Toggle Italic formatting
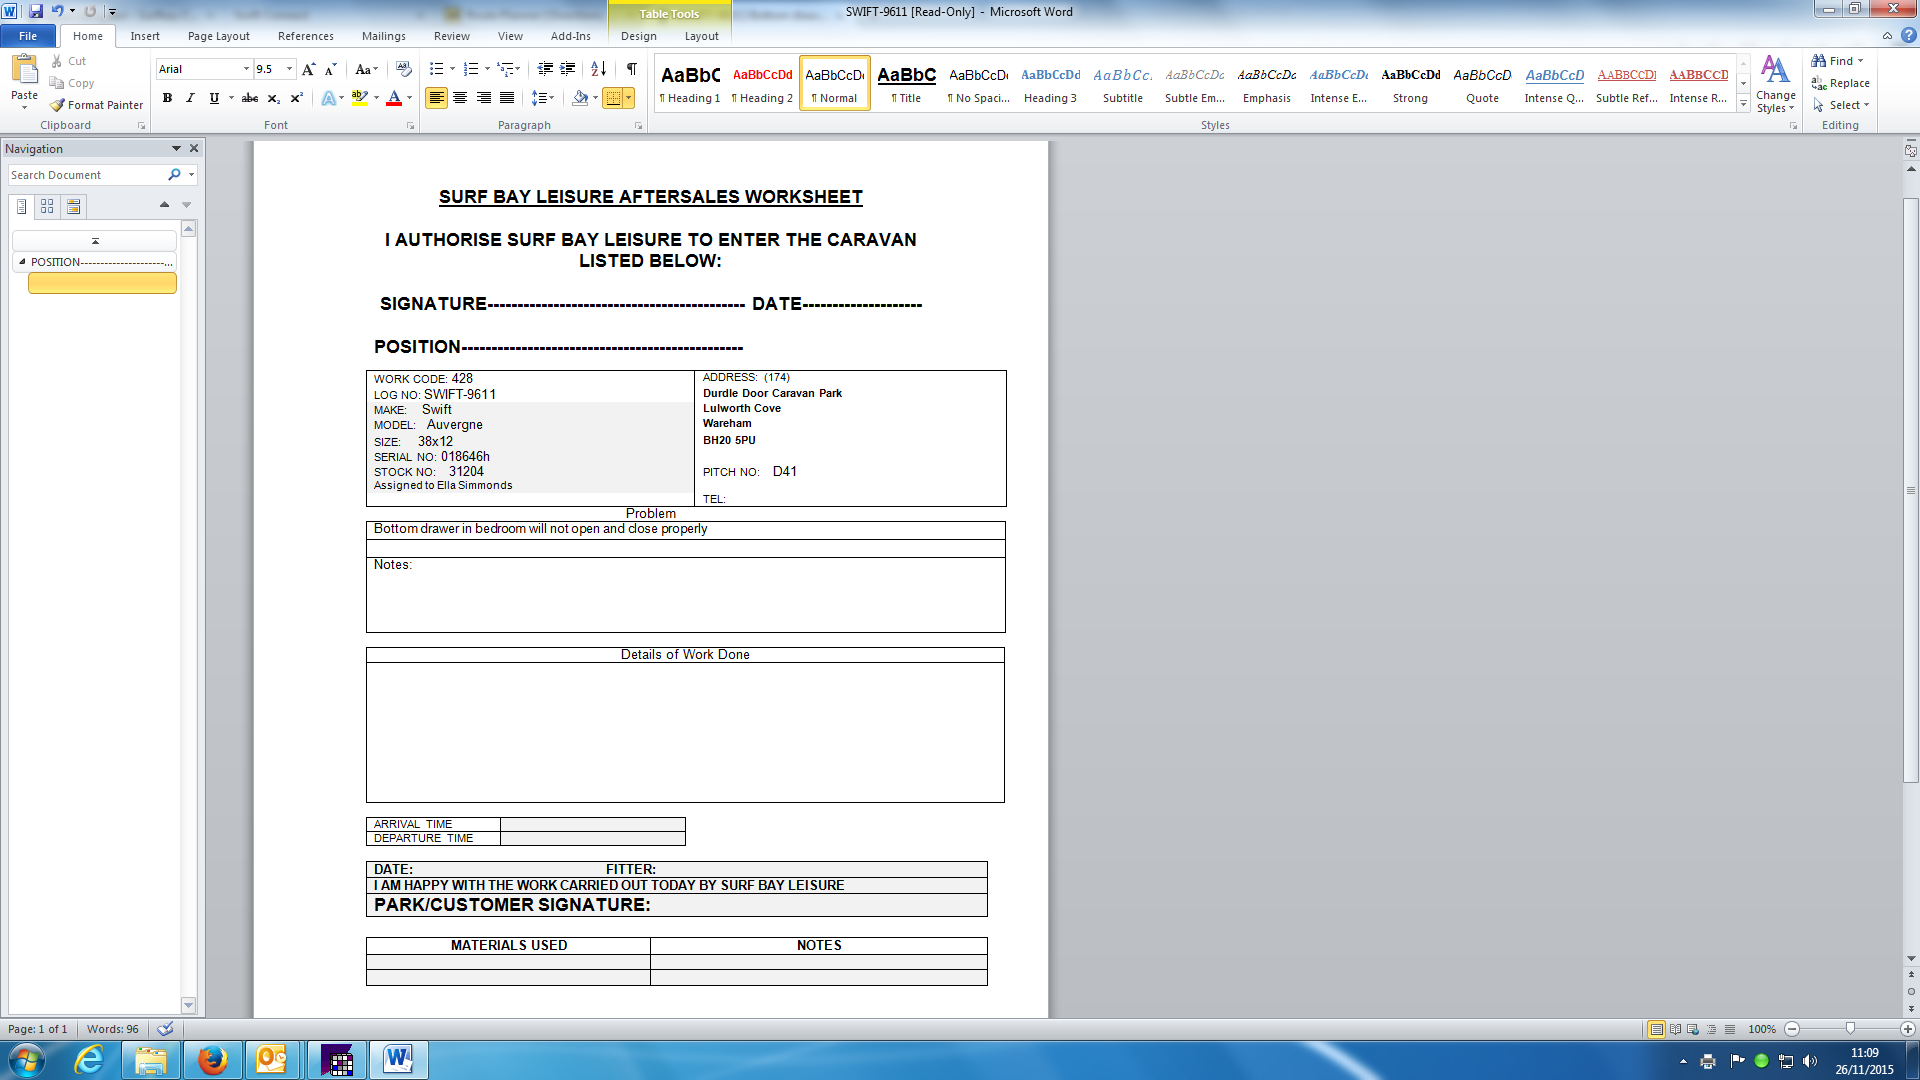The width and height of the screenshot is (1920, 1080). [x=190, y=98]
